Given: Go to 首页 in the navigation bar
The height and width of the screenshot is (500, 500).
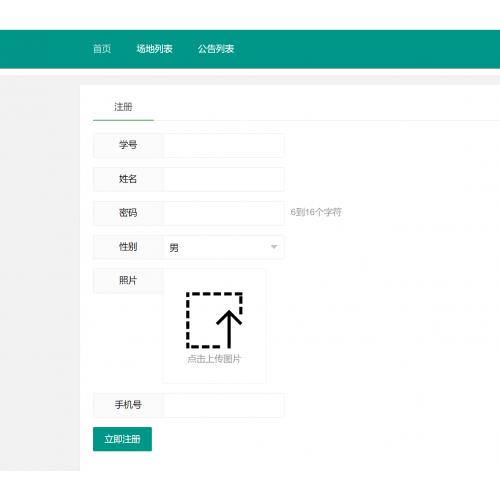Looking at the screenshot, I should (x=102, y=49).
